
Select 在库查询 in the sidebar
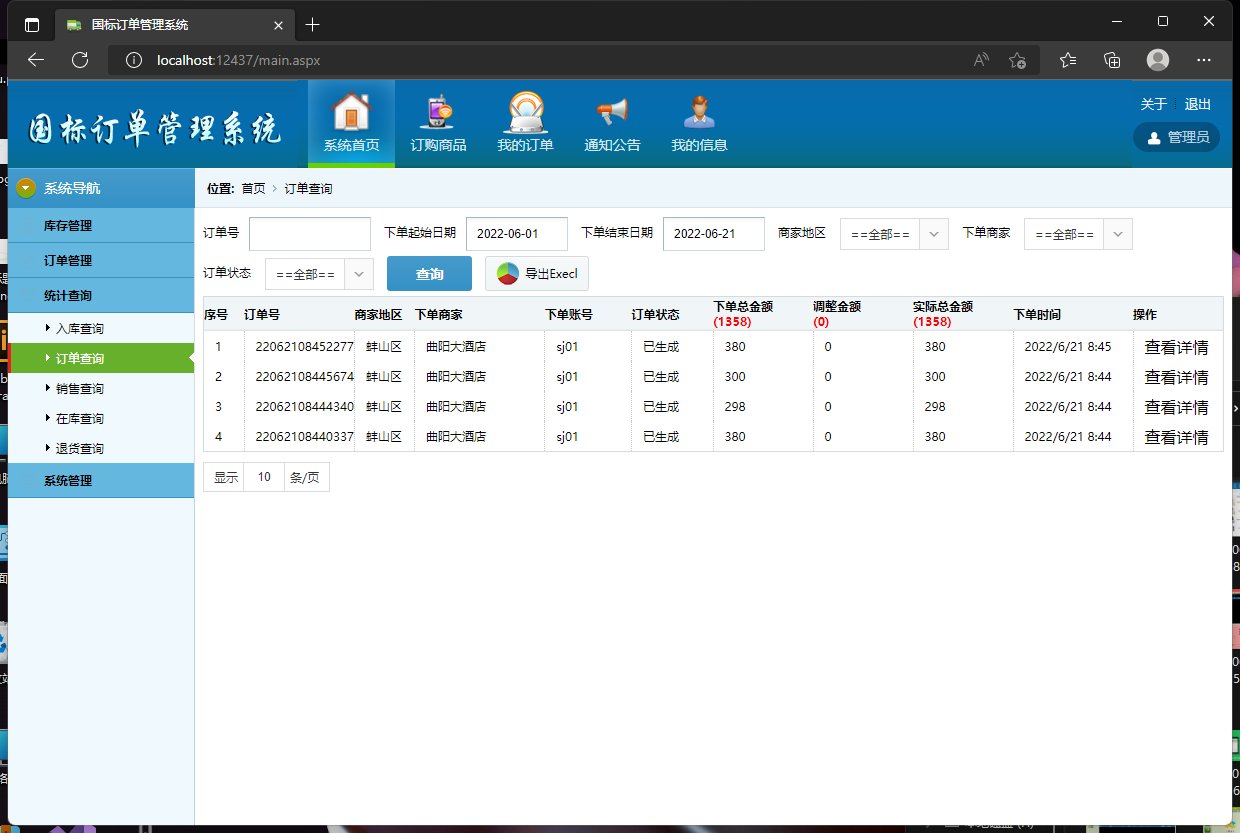(x=80, y=418)
